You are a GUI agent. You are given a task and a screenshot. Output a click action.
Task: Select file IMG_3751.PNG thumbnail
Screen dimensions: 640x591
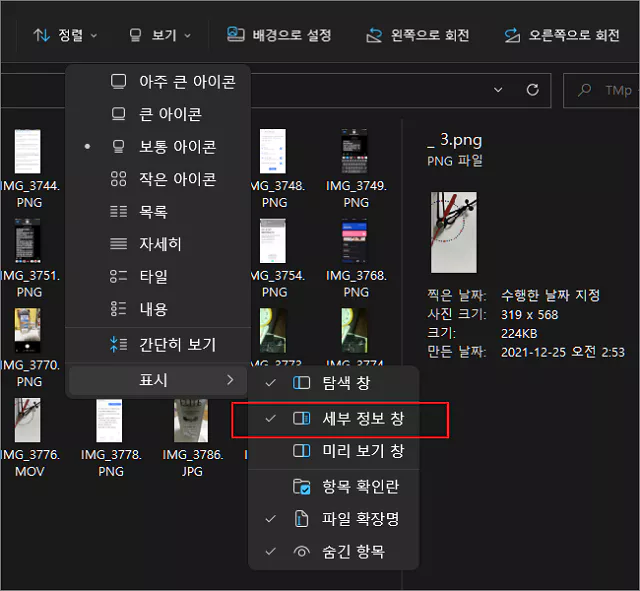pos(28,241)
